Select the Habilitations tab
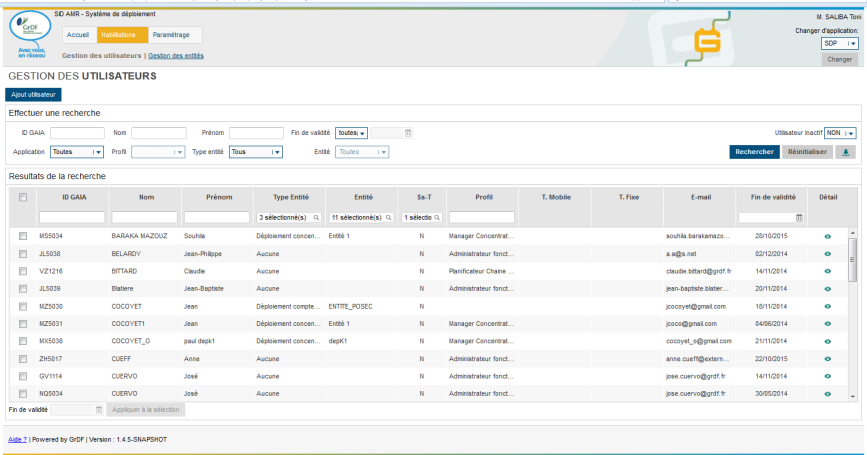867x455 pixels. tap(122, 35)
